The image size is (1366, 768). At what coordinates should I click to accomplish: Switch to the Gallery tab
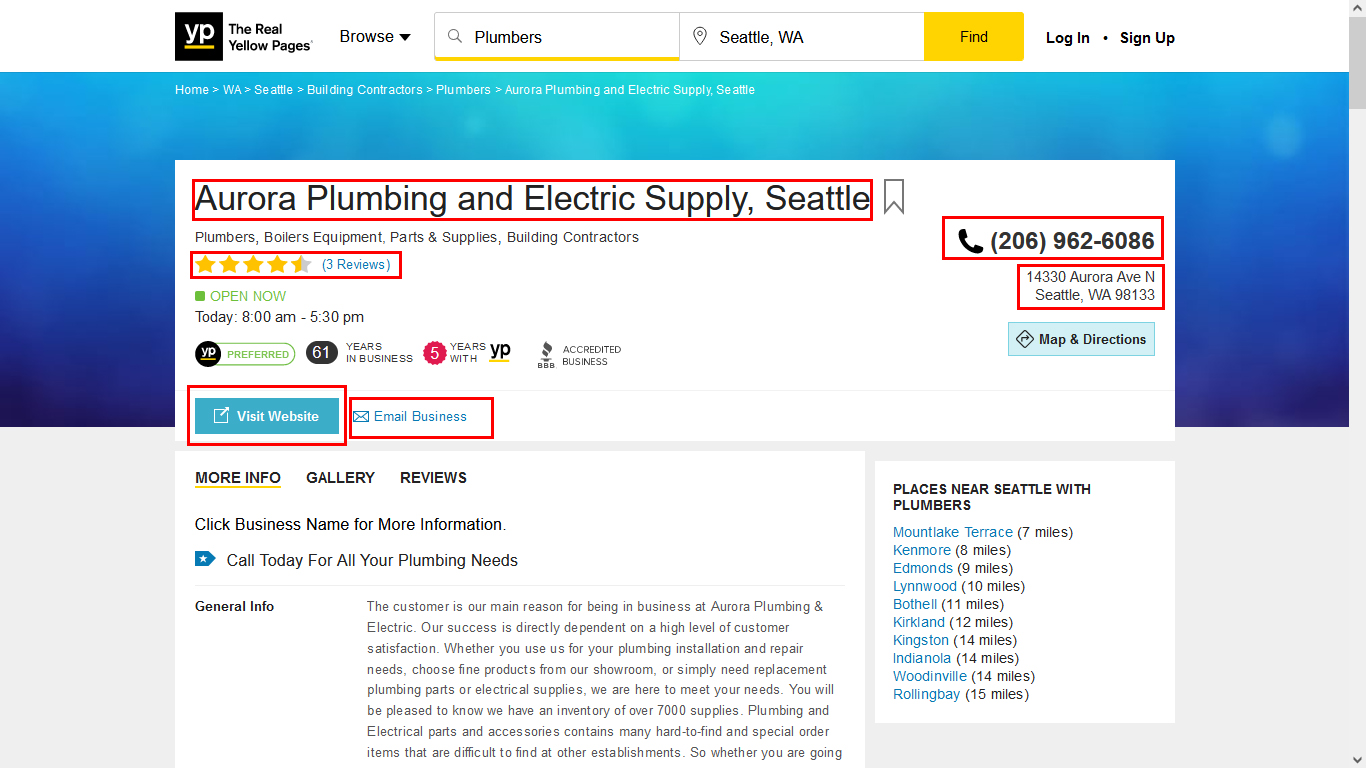pyautogui.click(x=340, y=478)
